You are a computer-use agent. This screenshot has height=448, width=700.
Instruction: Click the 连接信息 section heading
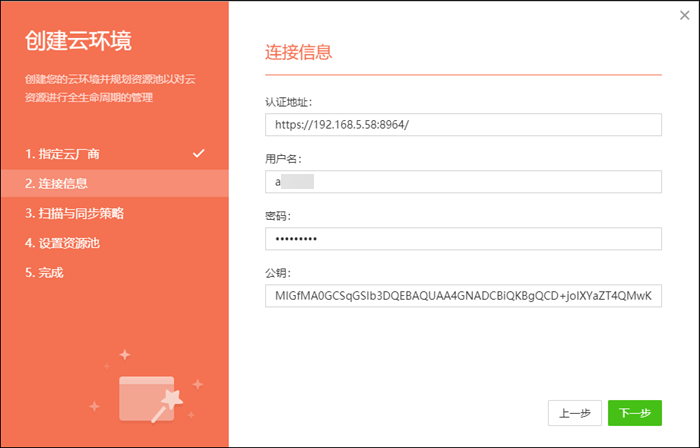[x=298, y=52]
